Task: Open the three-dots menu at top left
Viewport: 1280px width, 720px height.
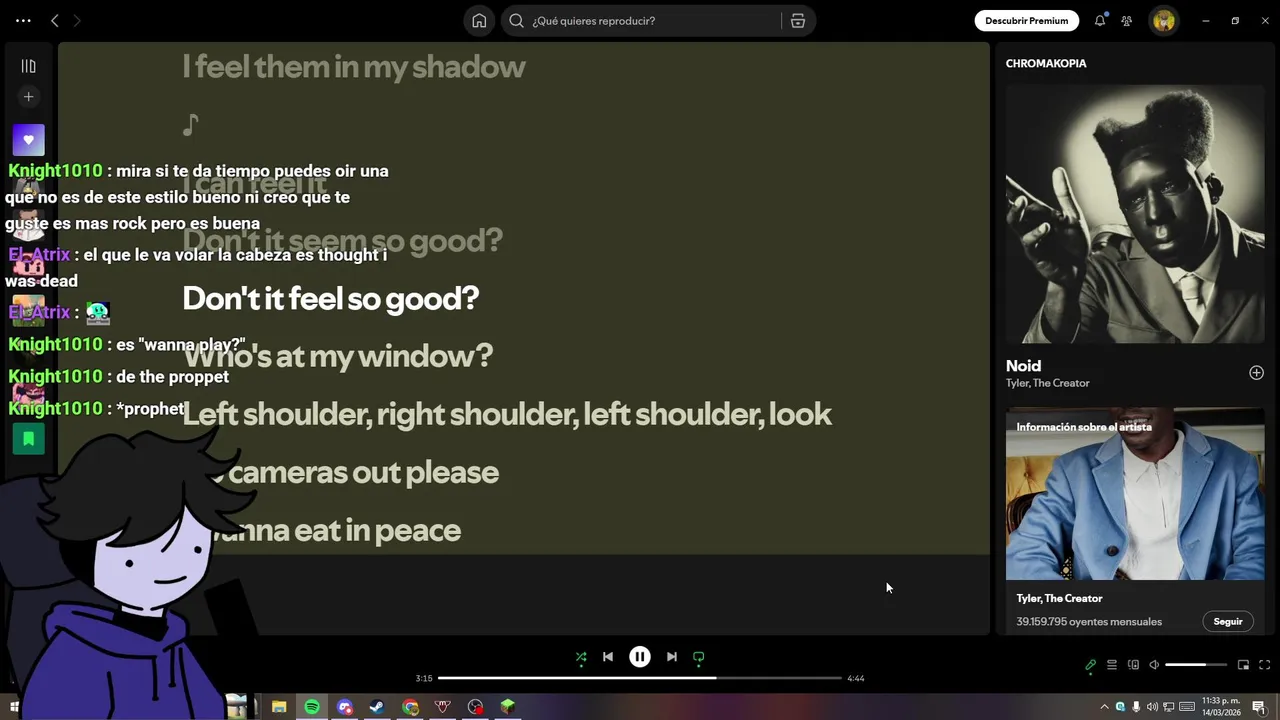Action: (23, 20)
